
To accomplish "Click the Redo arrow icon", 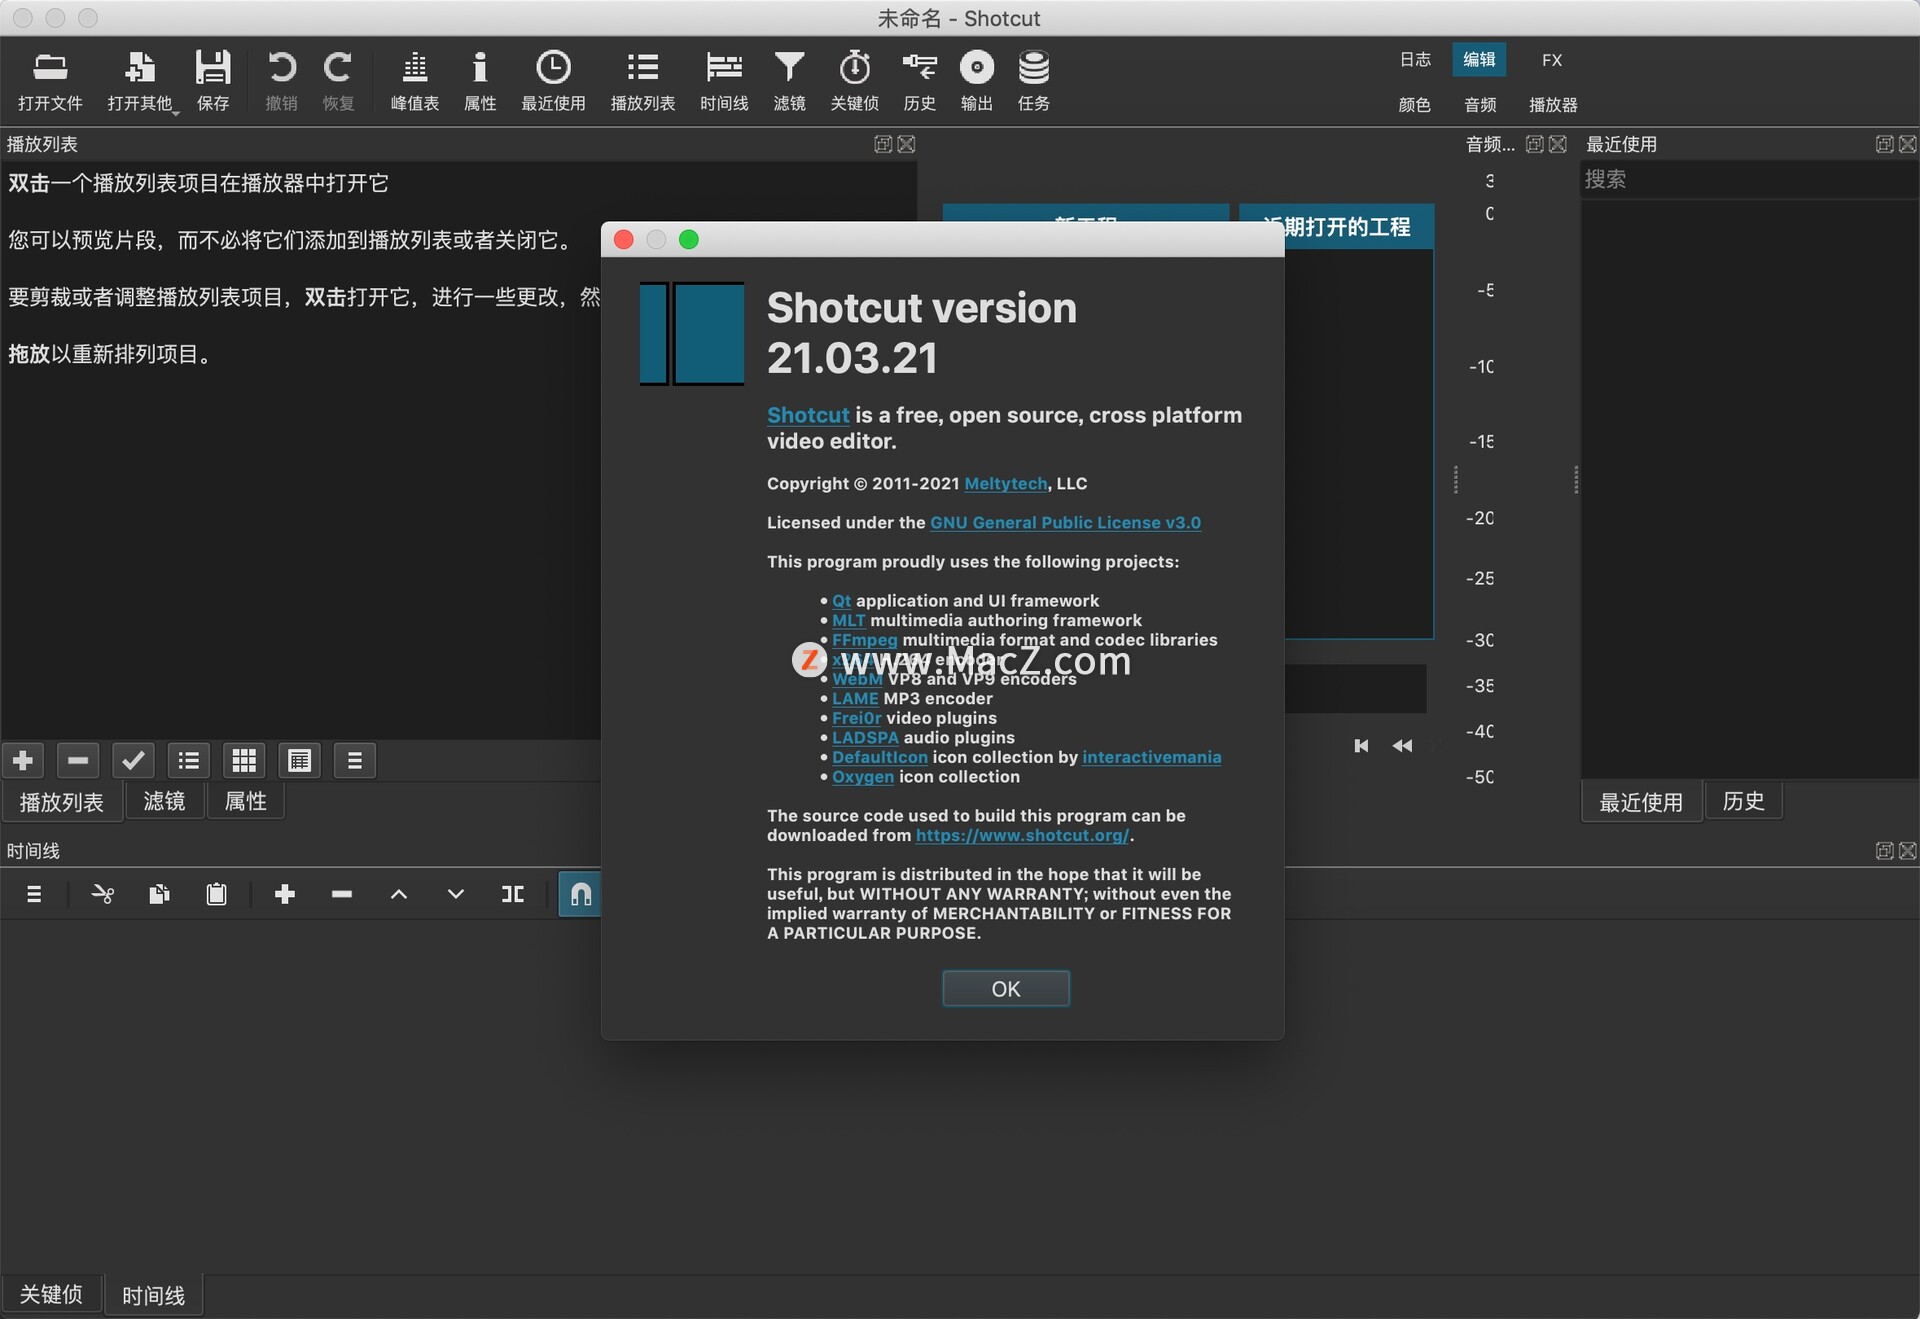I will tap(338, 80).
